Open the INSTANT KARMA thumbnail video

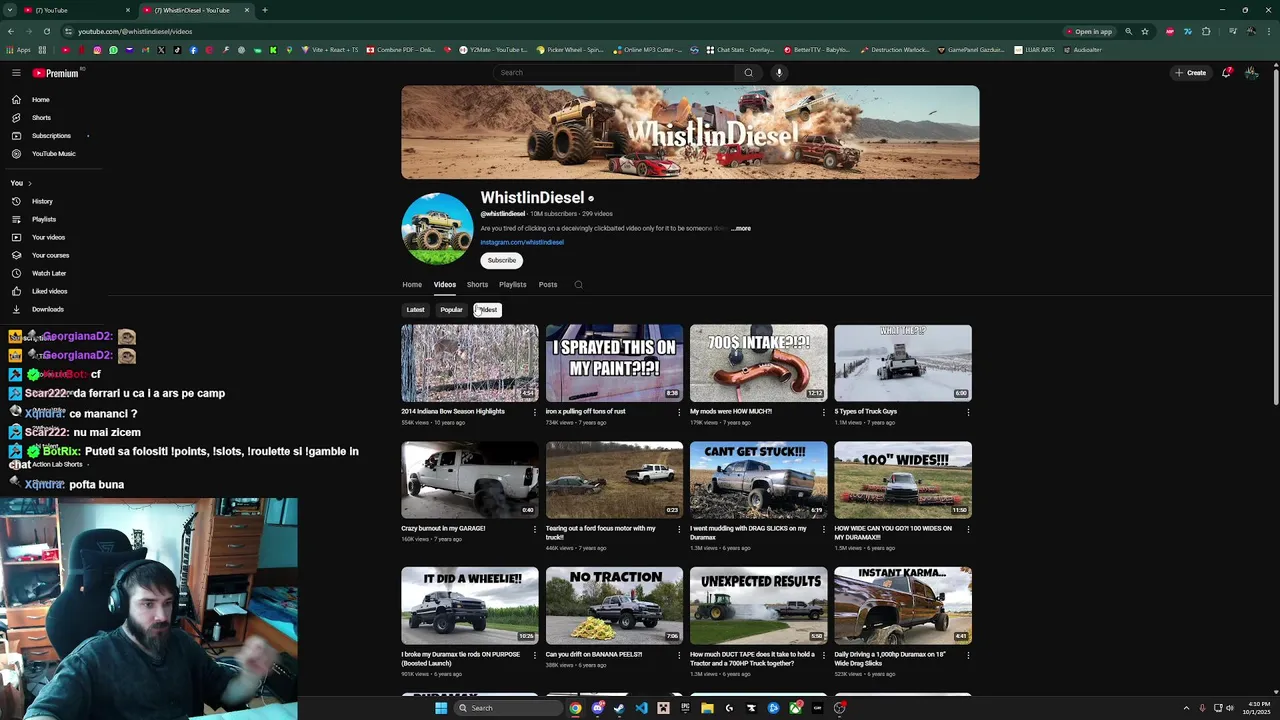click(x=903, y=606)
